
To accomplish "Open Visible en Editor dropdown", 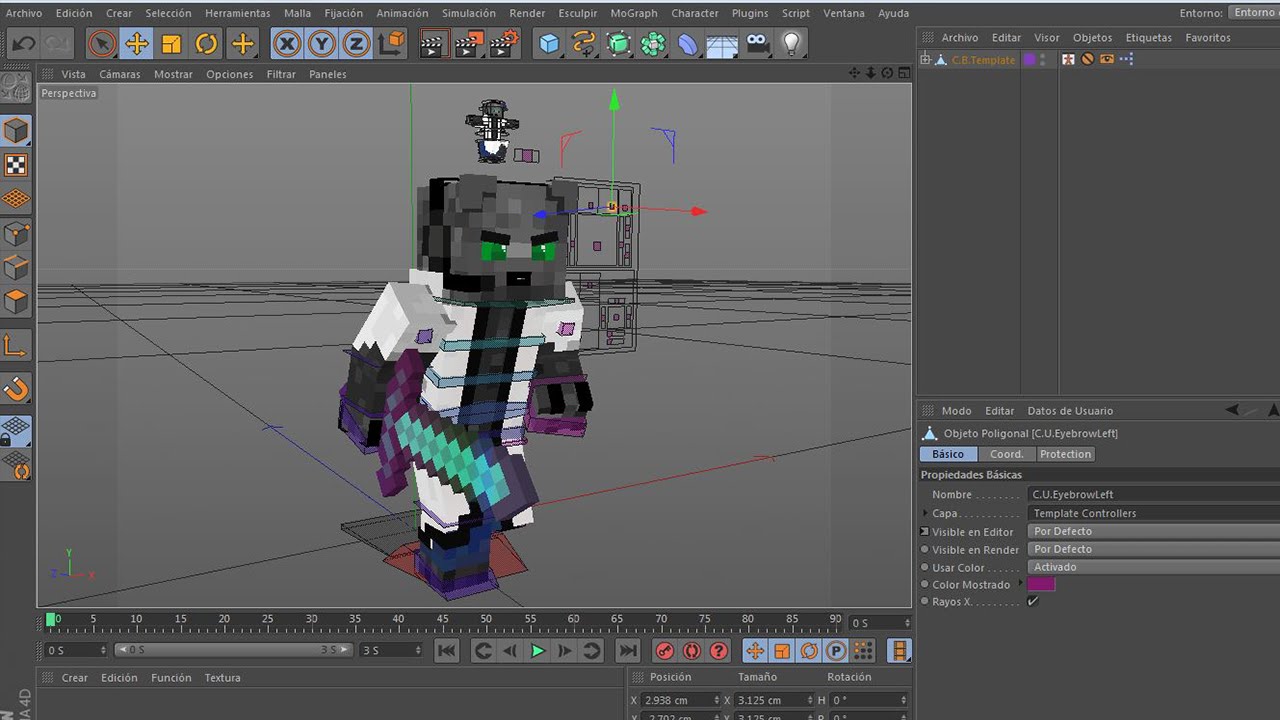I will (1154, 531).
